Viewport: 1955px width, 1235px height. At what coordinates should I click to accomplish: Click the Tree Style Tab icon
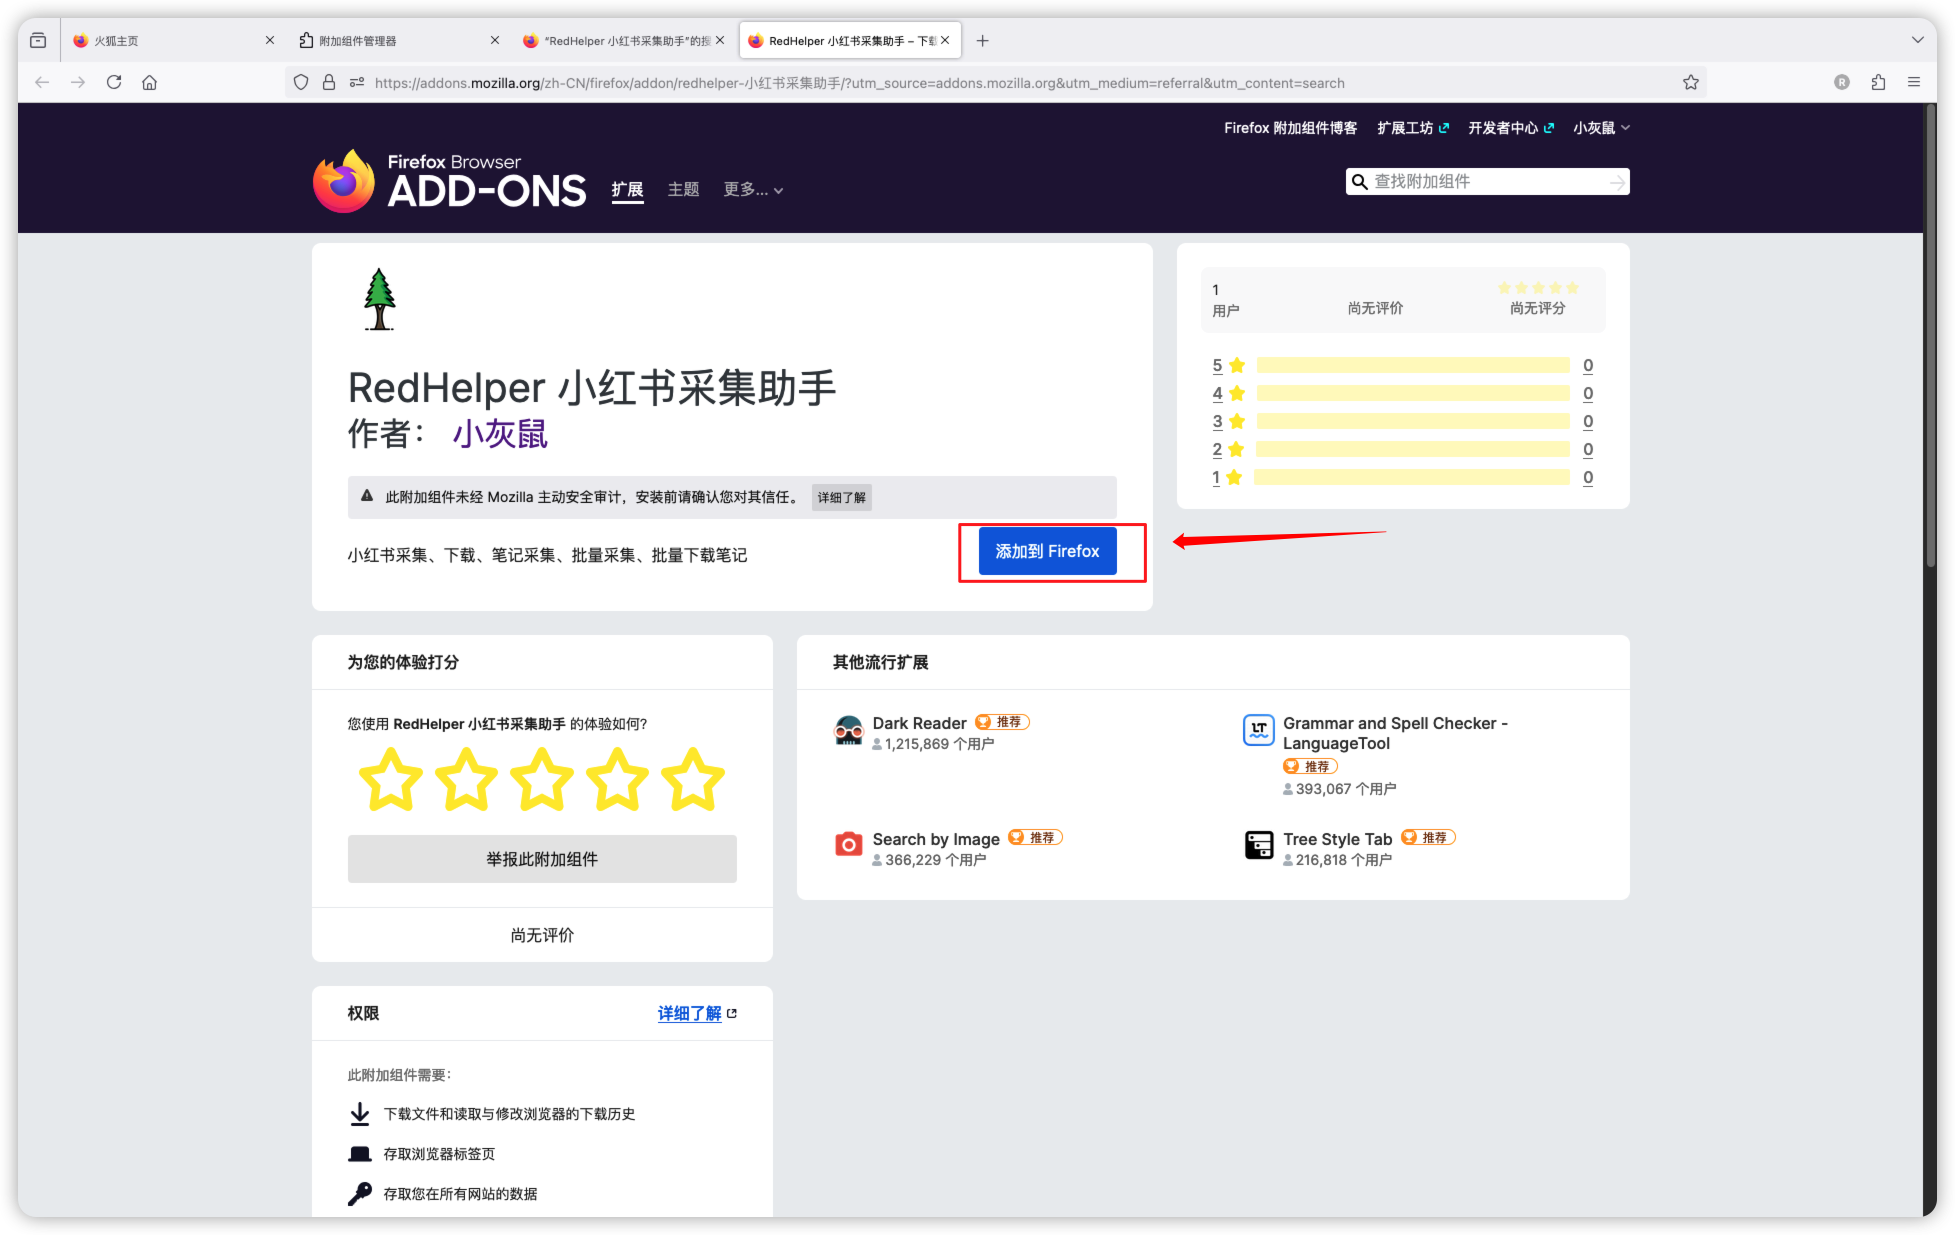1259,845
